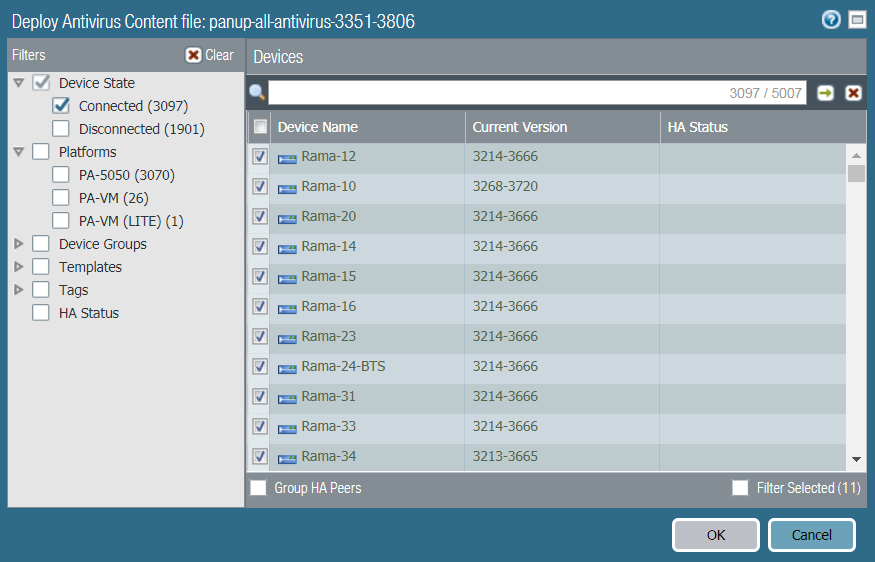The image size is (875, 562).
Task: Enable the Disconnected (1901) filter
Action: (61, 129)
